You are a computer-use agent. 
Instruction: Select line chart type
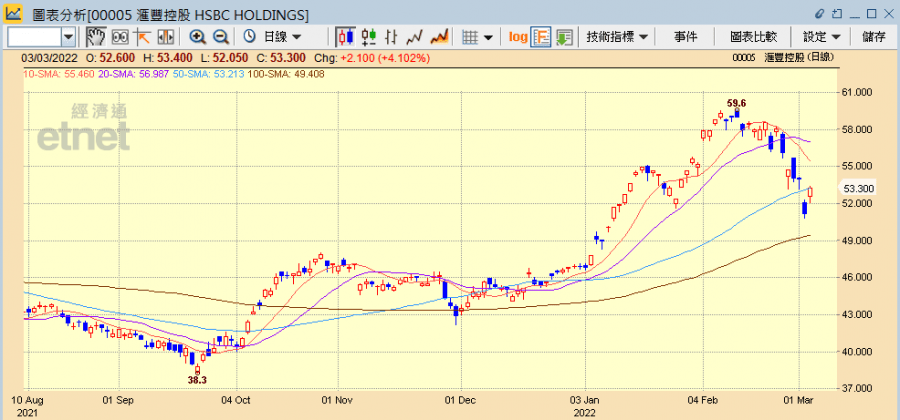[x=414, y=37]
